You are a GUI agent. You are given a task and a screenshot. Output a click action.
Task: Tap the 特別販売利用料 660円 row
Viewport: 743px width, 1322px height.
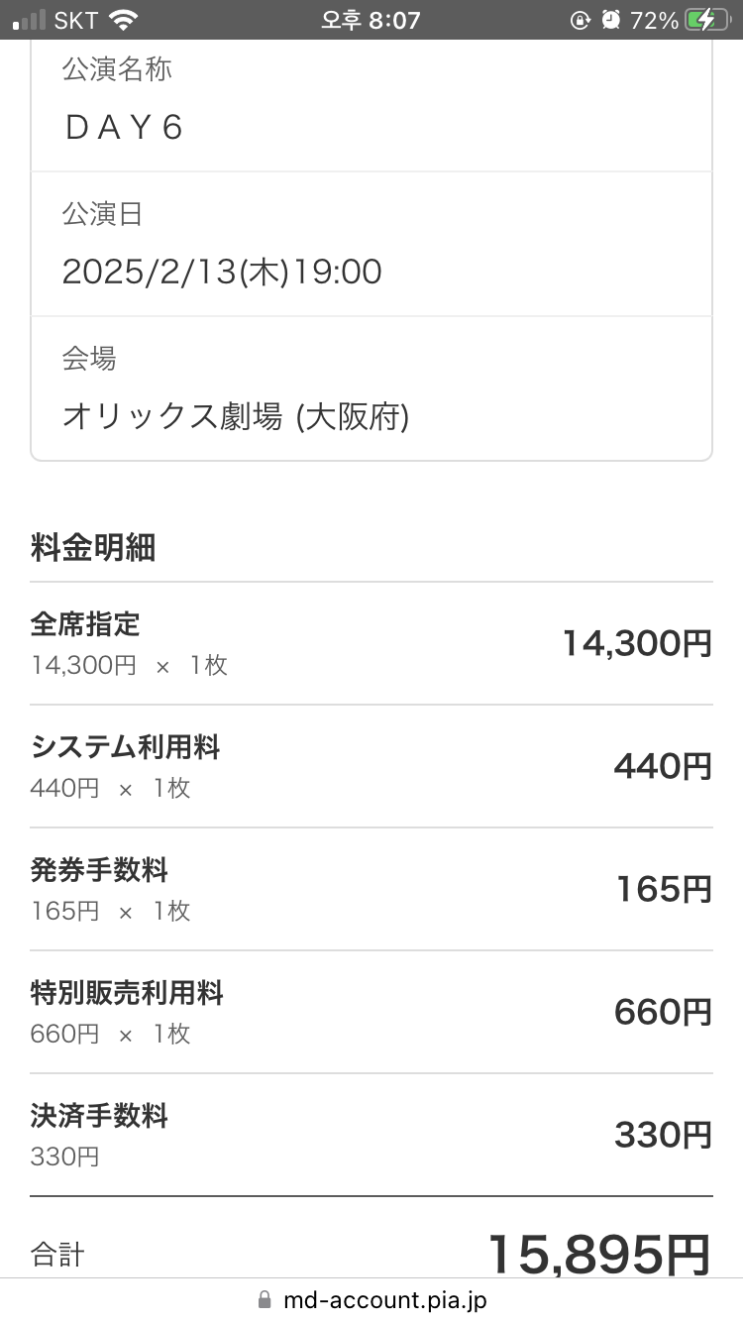point(371,1012)
